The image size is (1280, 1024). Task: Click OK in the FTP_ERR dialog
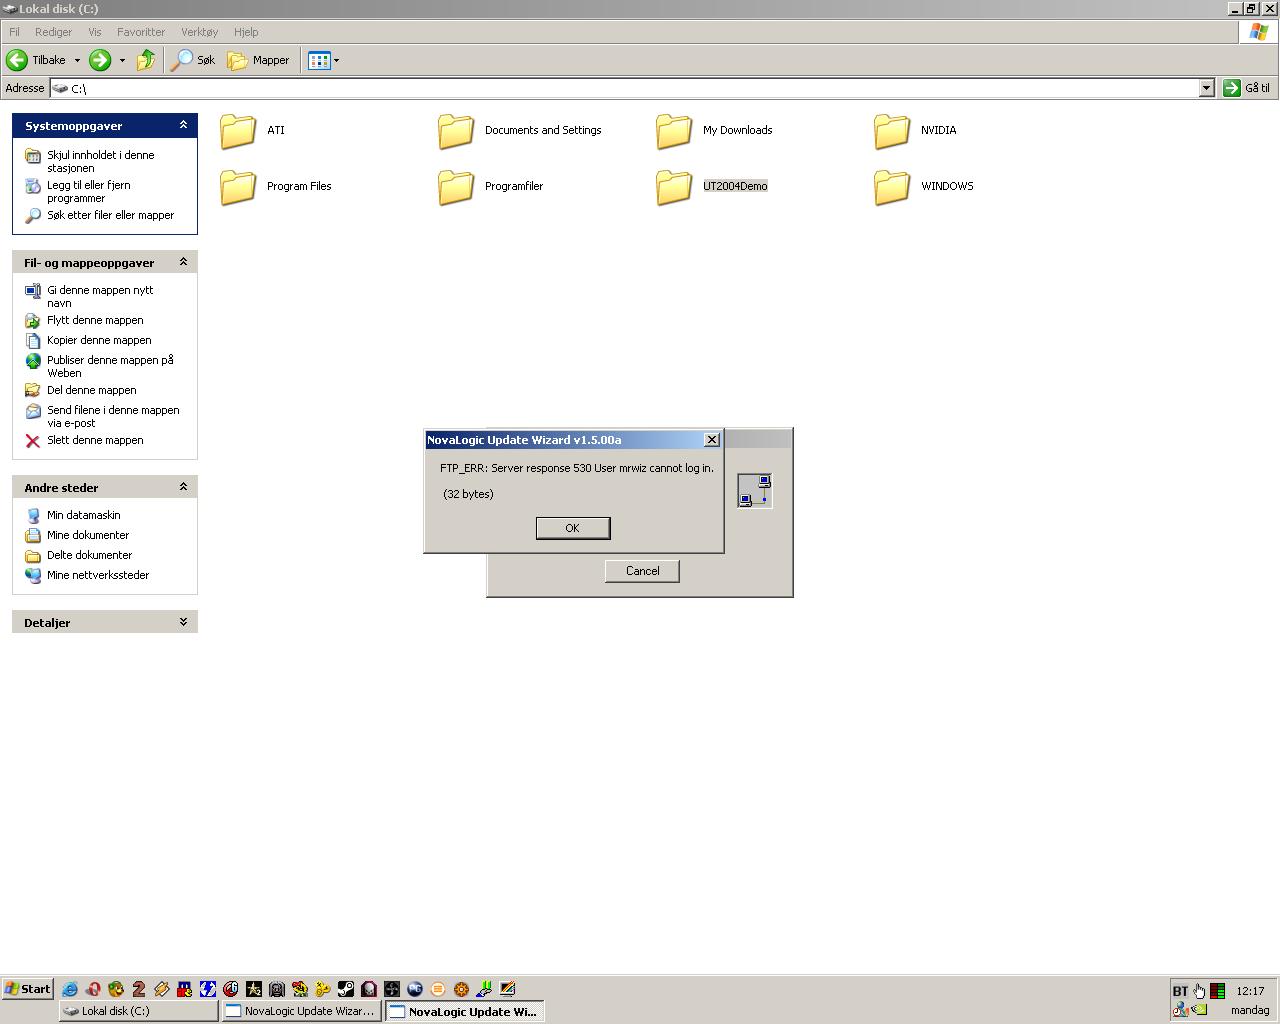point(573,528)
